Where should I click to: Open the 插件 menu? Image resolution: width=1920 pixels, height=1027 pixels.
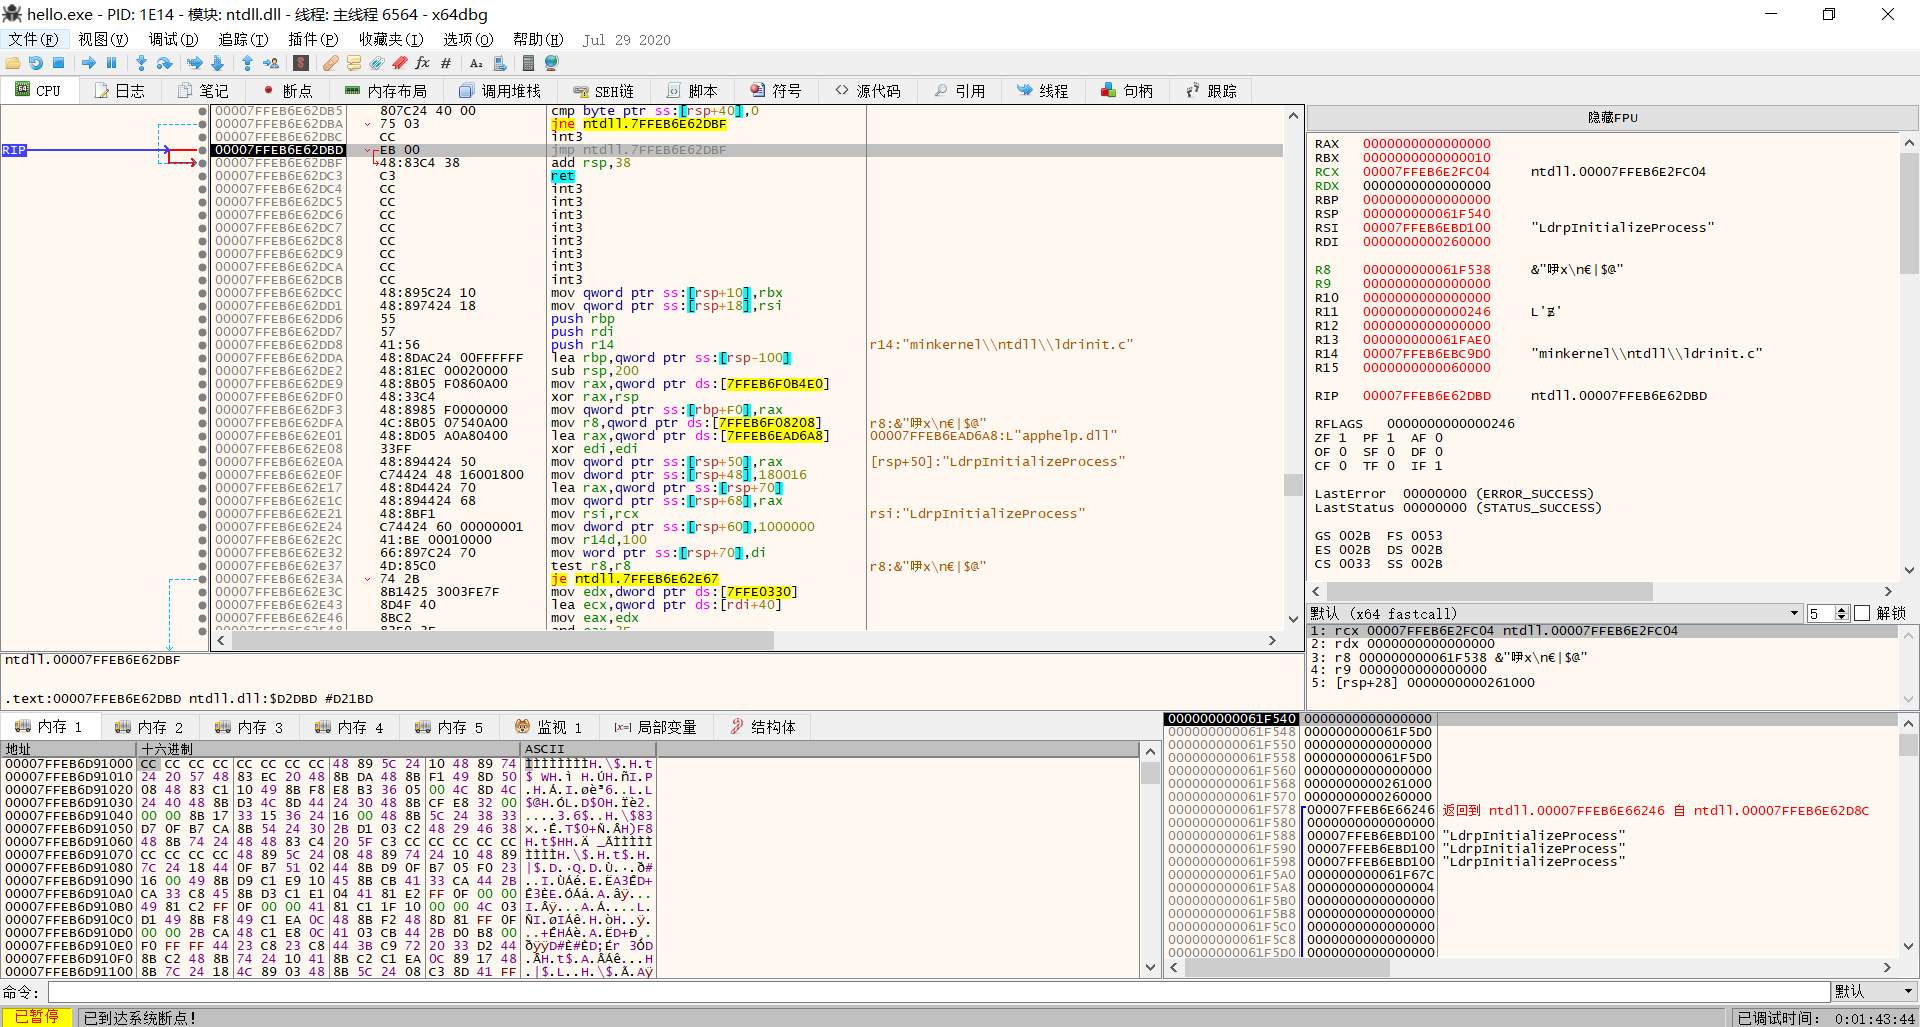313,39
